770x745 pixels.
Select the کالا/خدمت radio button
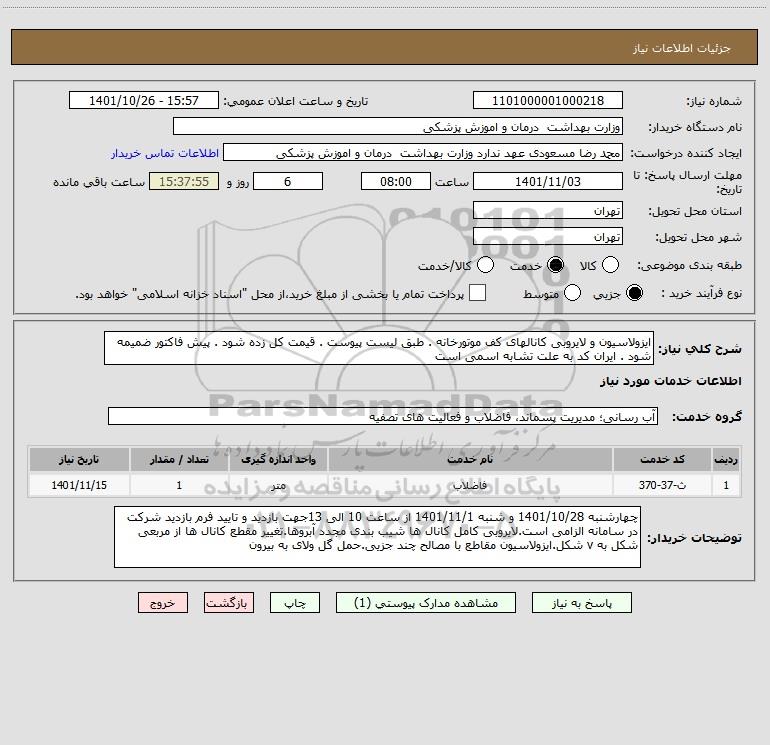(485, 265)
